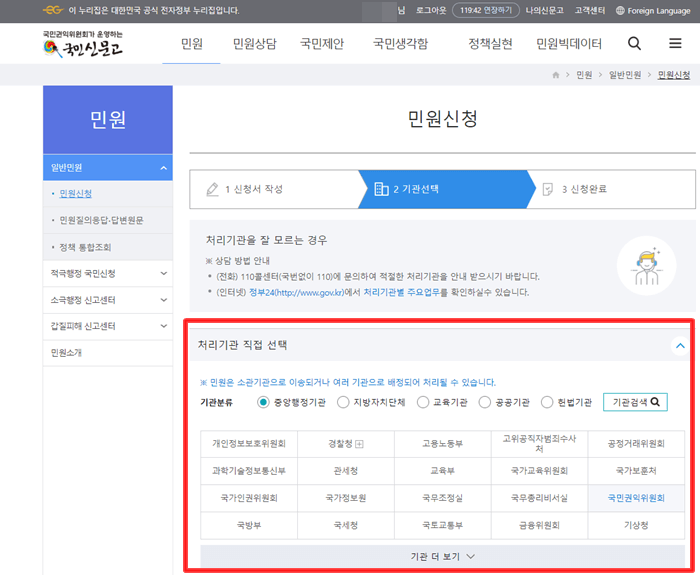Click the document check icon in step 3

tap(547, 189)
